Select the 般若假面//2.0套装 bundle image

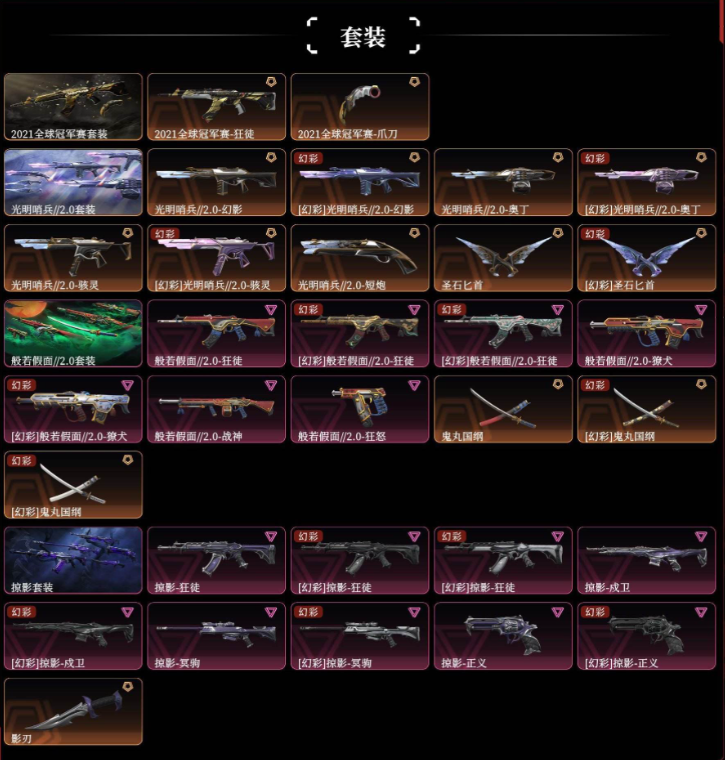tap(73, 333)
